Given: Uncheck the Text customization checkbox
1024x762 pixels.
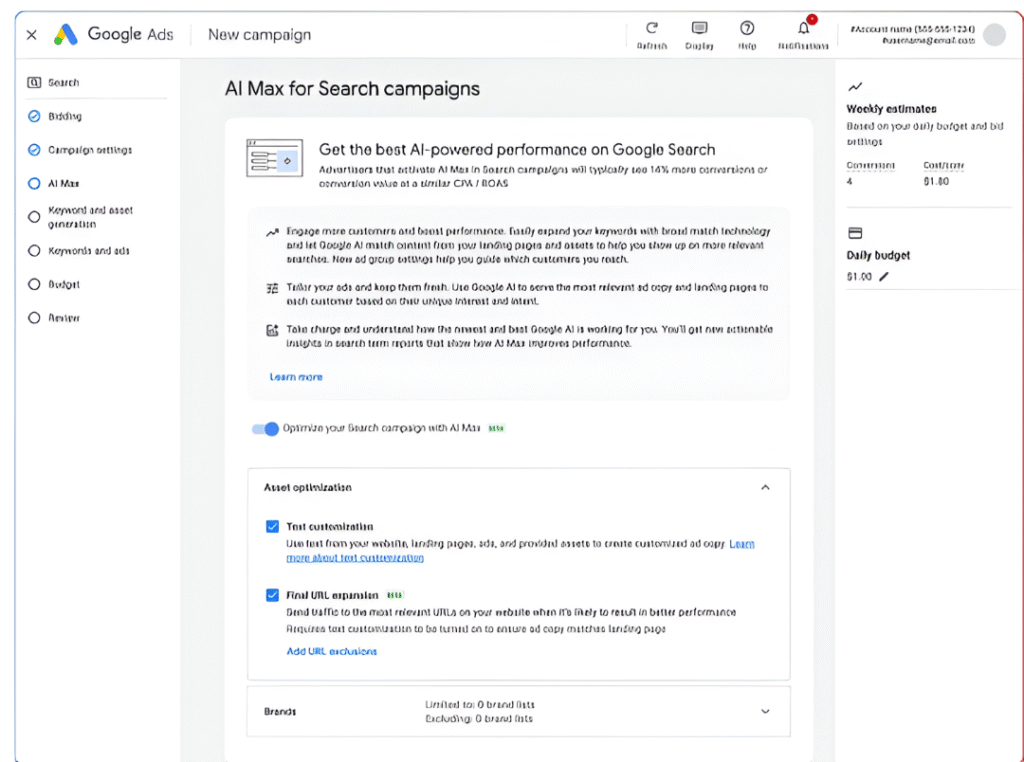Looking at the screenshot, I should click(x=272, y=526).
